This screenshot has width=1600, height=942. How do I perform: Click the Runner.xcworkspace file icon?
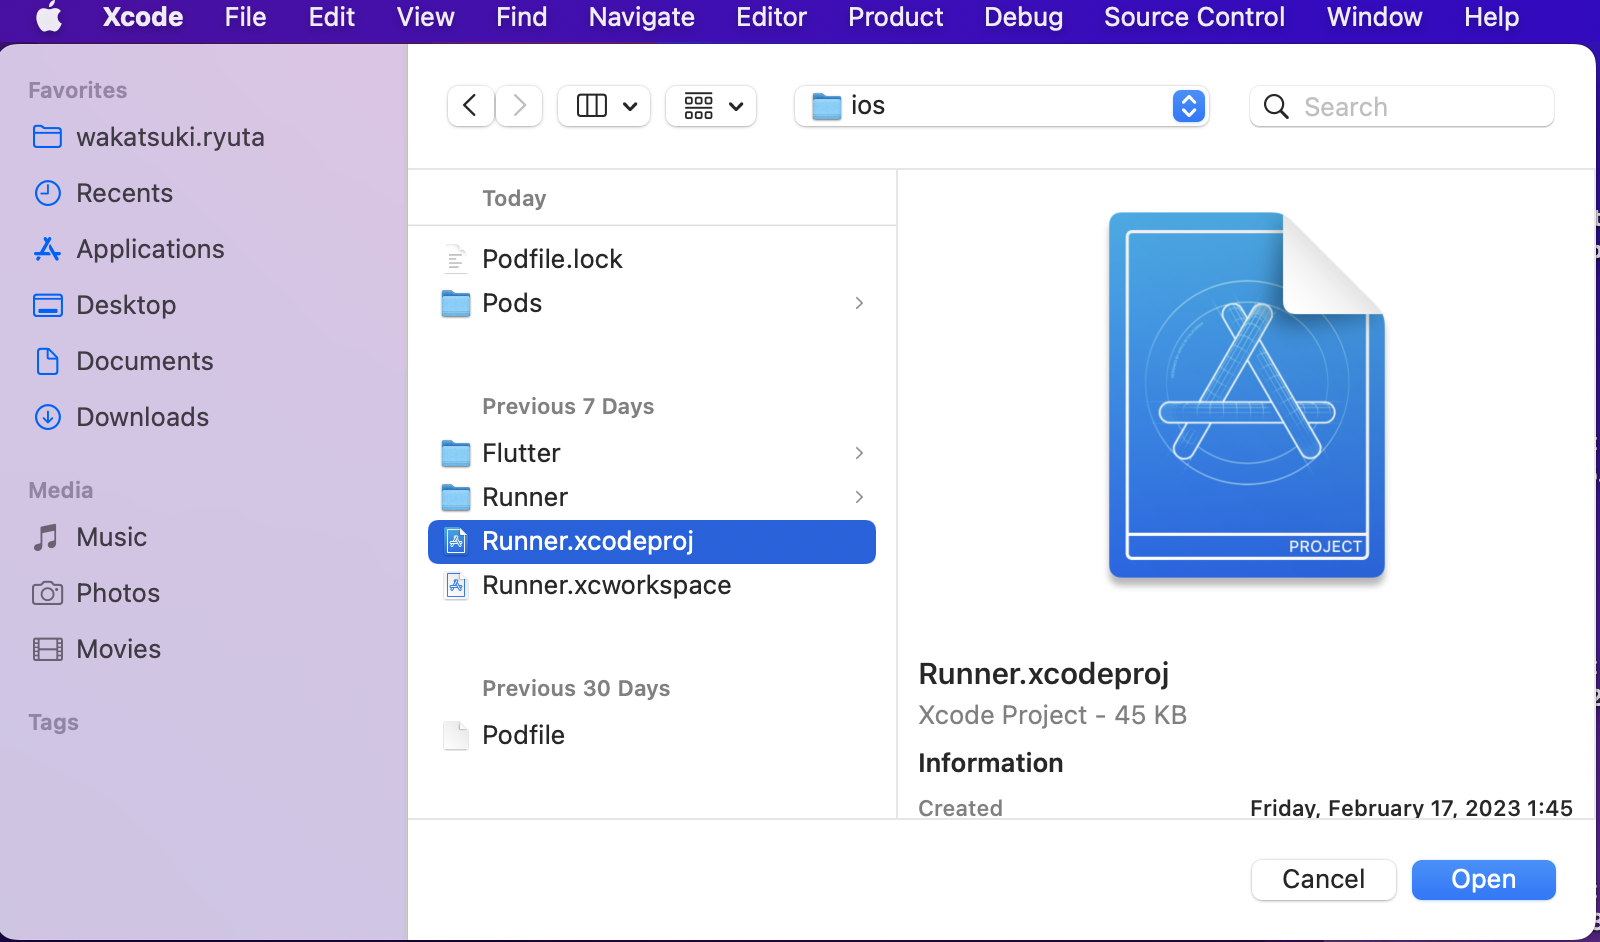(x=456, y=585)
